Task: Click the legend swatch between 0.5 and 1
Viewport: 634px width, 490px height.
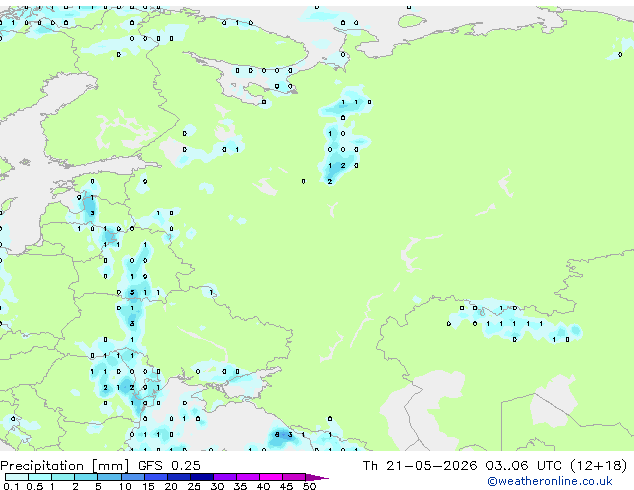Action: (40, 477)
